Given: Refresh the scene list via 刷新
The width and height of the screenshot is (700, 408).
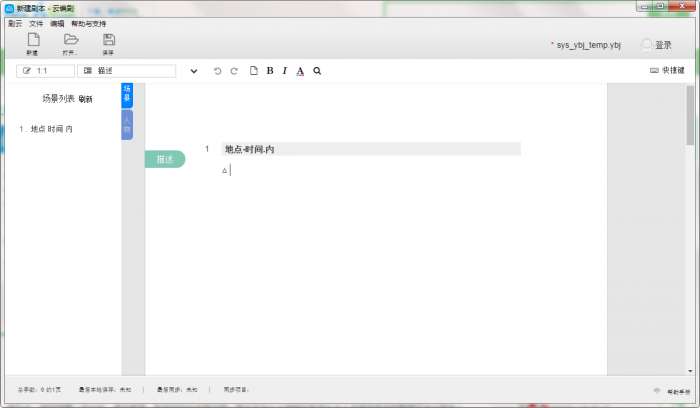Looking at the screenshot, I should [85, 99].
